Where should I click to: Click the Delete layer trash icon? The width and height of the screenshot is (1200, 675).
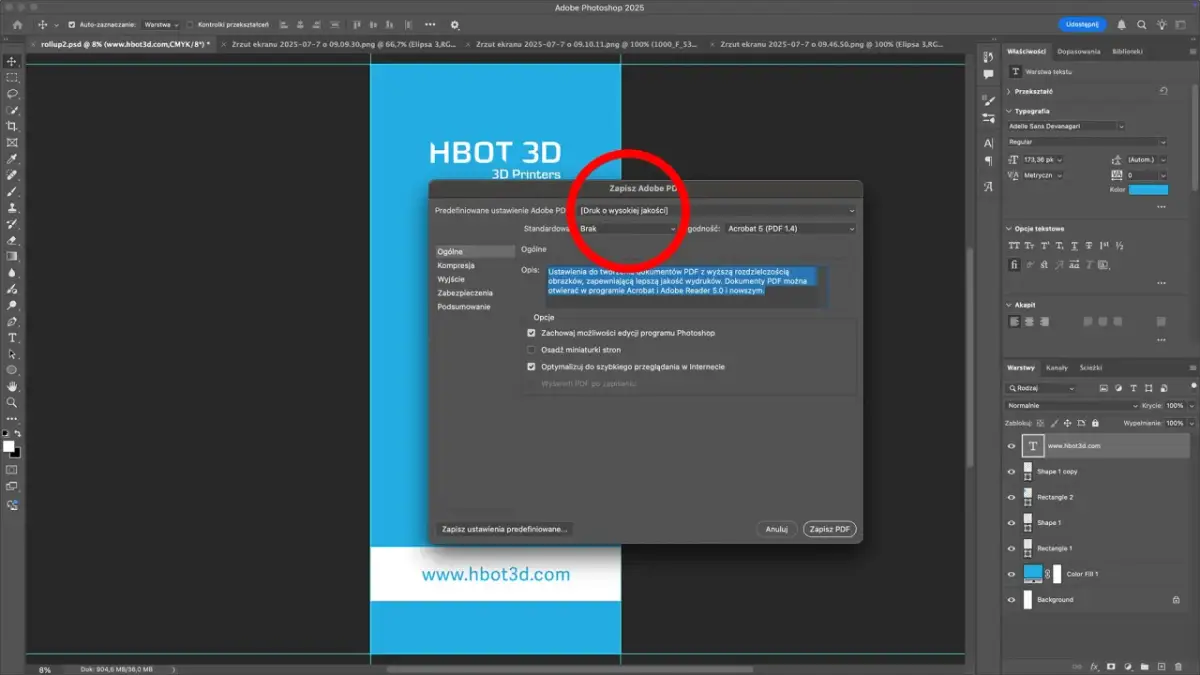tap(1179, 666)
